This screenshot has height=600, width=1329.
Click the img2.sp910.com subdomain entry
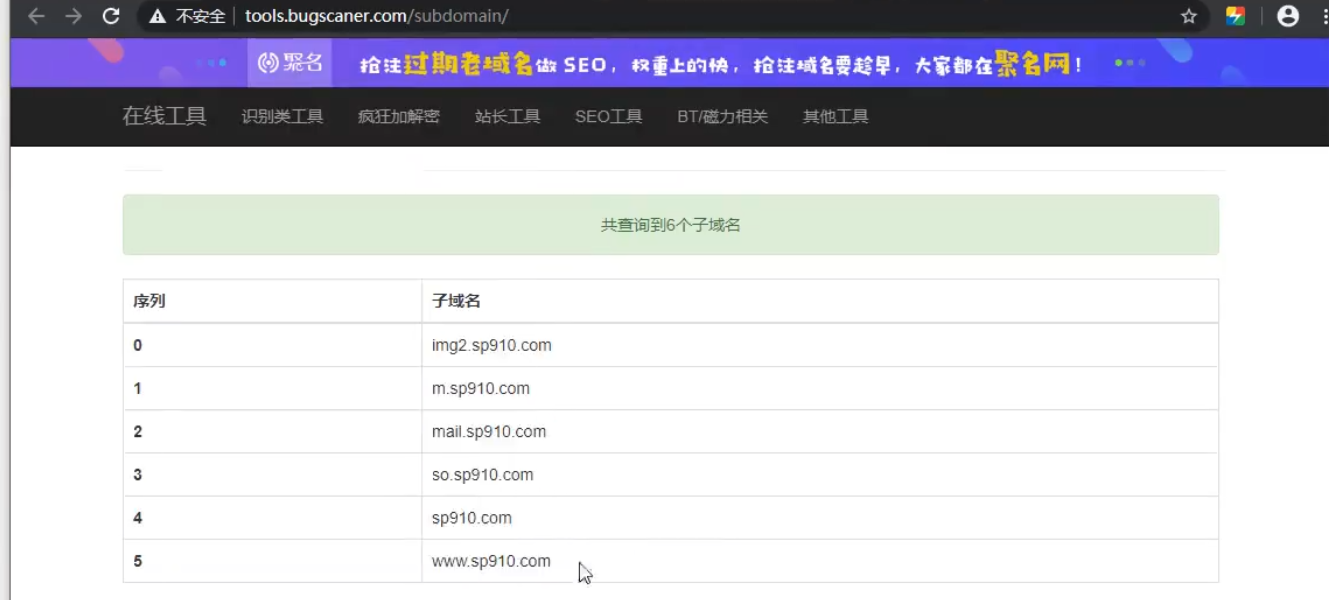[x=492, y=345]
